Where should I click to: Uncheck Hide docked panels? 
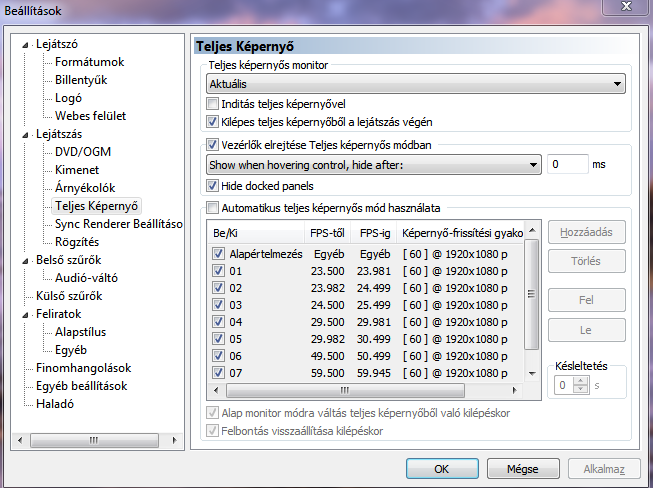coord(212,185)
